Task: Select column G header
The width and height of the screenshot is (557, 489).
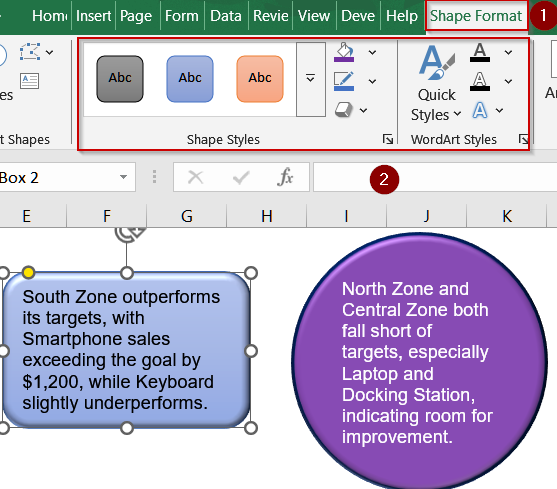Action: pos(186,216)
